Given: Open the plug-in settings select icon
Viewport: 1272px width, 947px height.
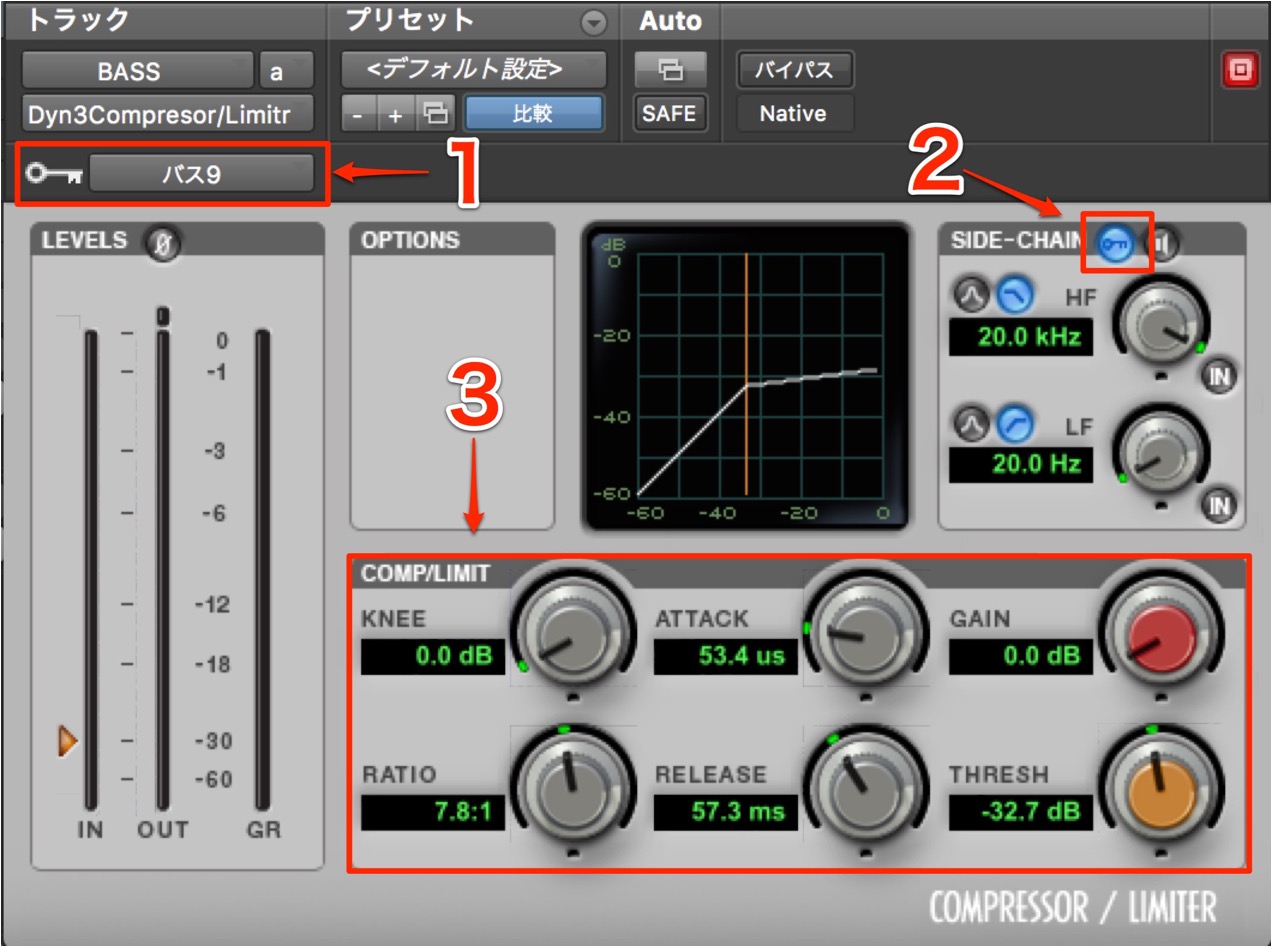Looking at the screenshot, I should pyautogui.click(x=435, y=114).
